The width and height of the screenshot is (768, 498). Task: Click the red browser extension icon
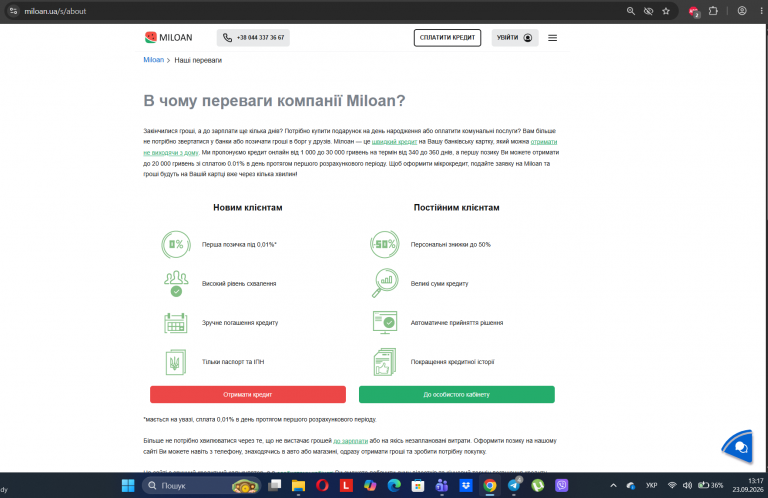coord(694,11)
